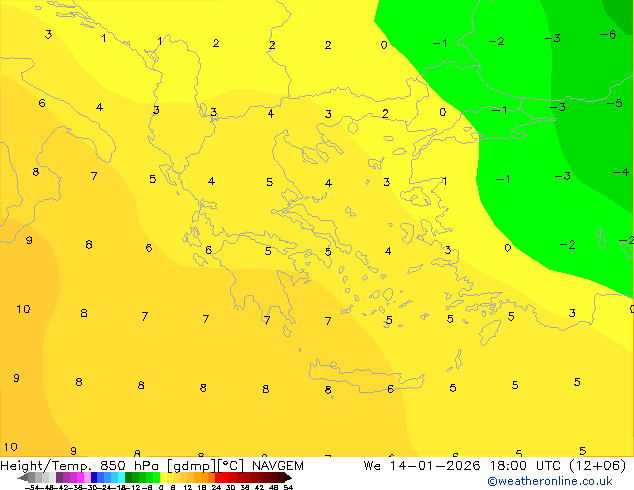The height and width of the screenshot is (490, 634).
Task: Click the weekday label "We"
Action: click(372, 466)
